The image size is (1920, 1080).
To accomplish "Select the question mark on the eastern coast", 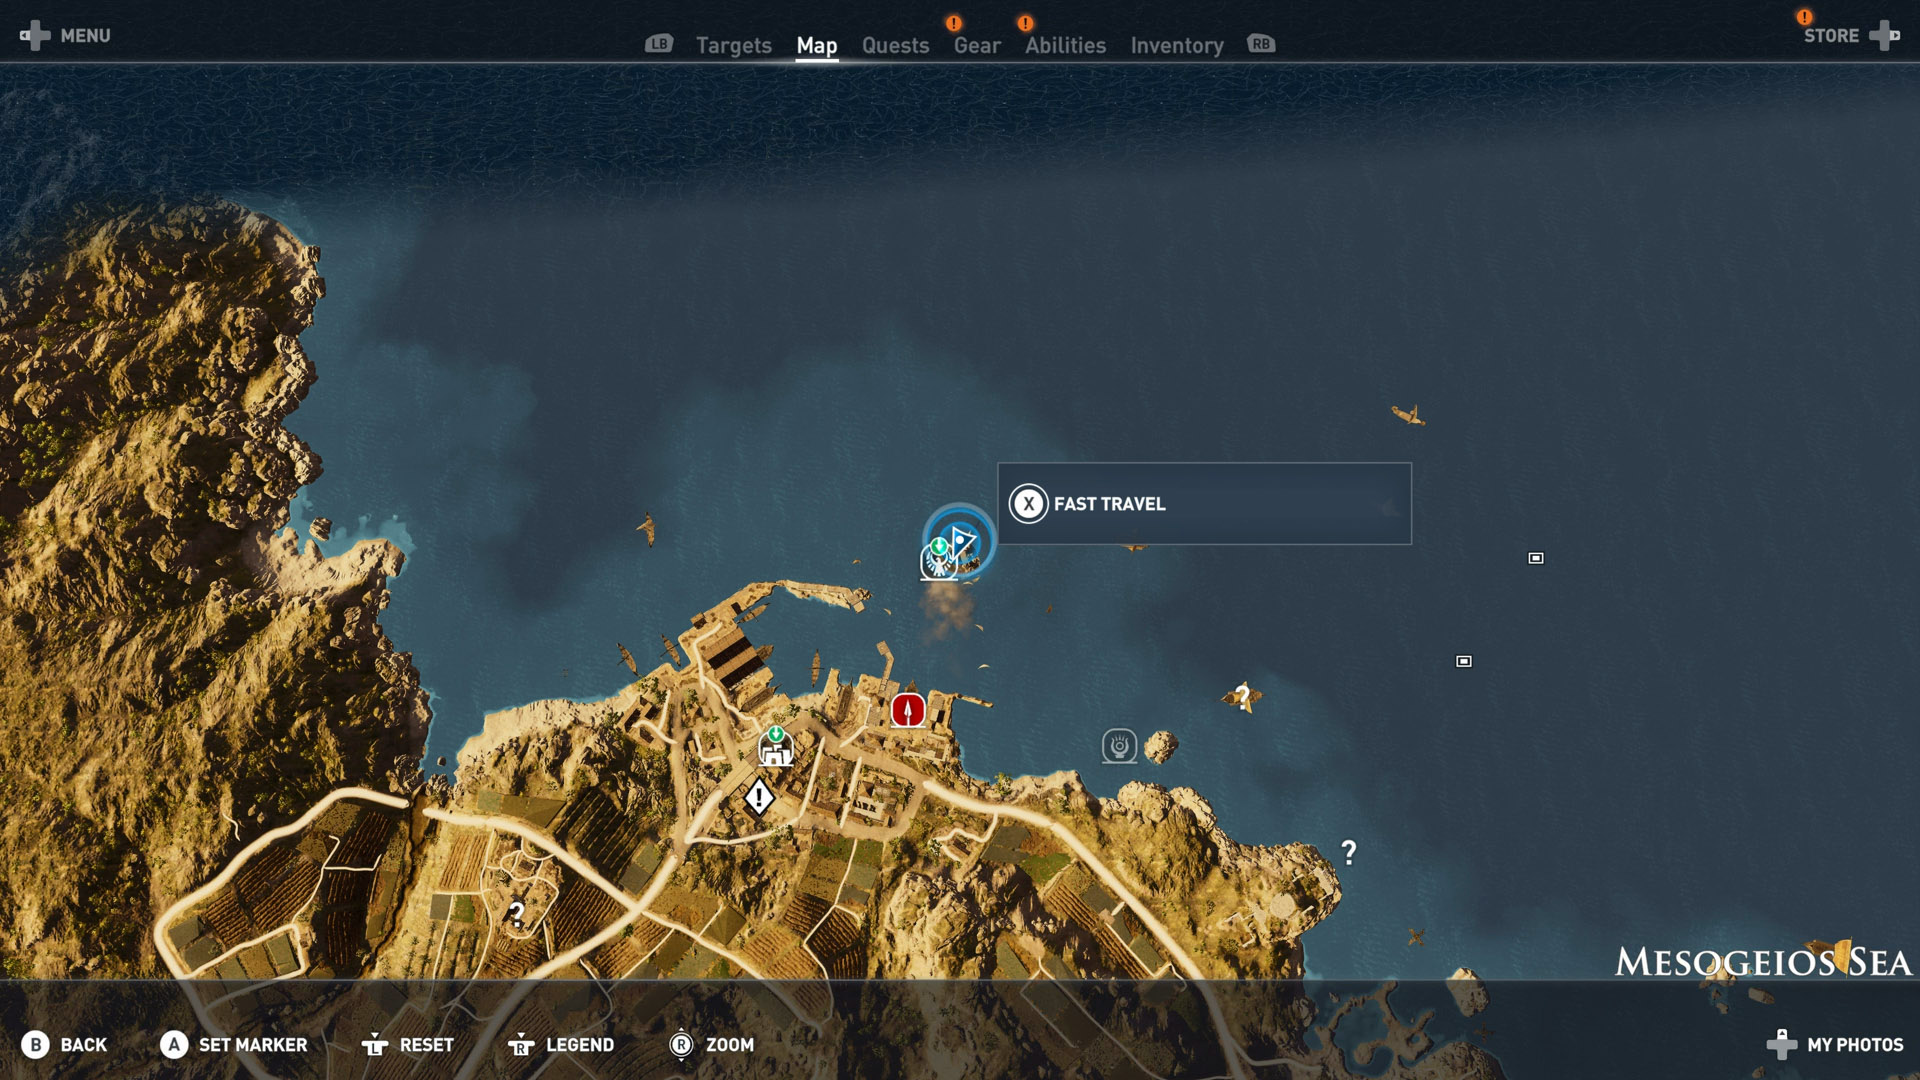I will (1349, 852).
